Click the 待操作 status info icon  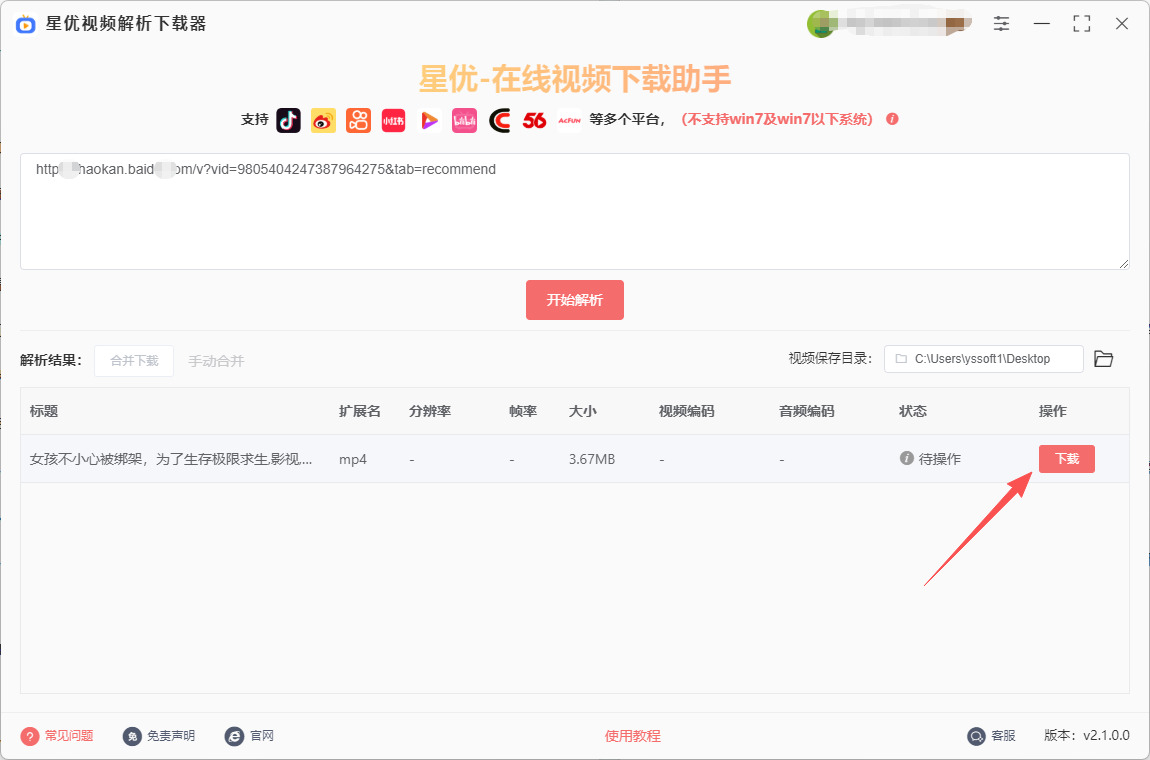point(907,458)
